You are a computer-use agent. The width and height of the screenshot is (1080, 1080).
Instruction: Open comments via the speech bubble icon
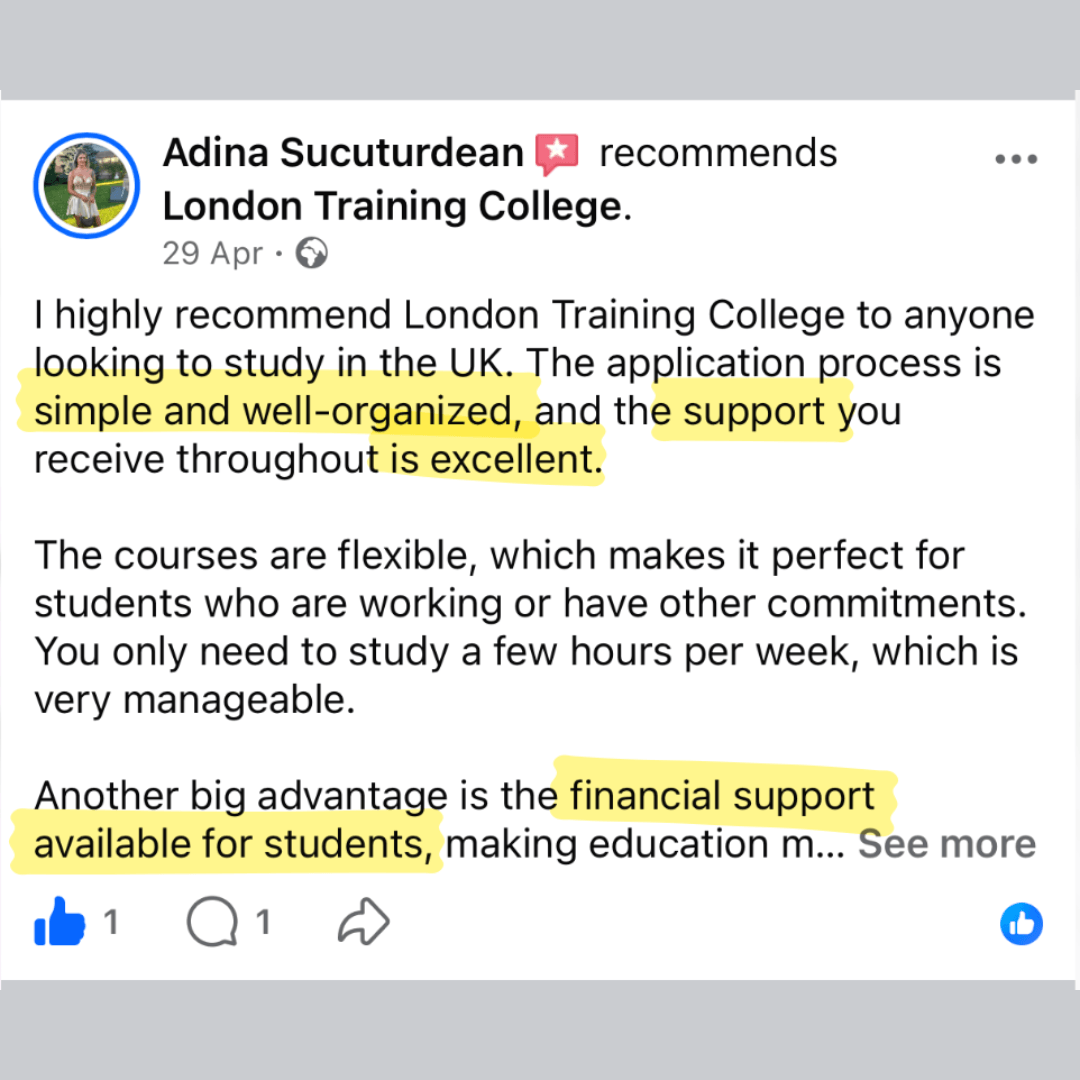[x=212, y=922]
